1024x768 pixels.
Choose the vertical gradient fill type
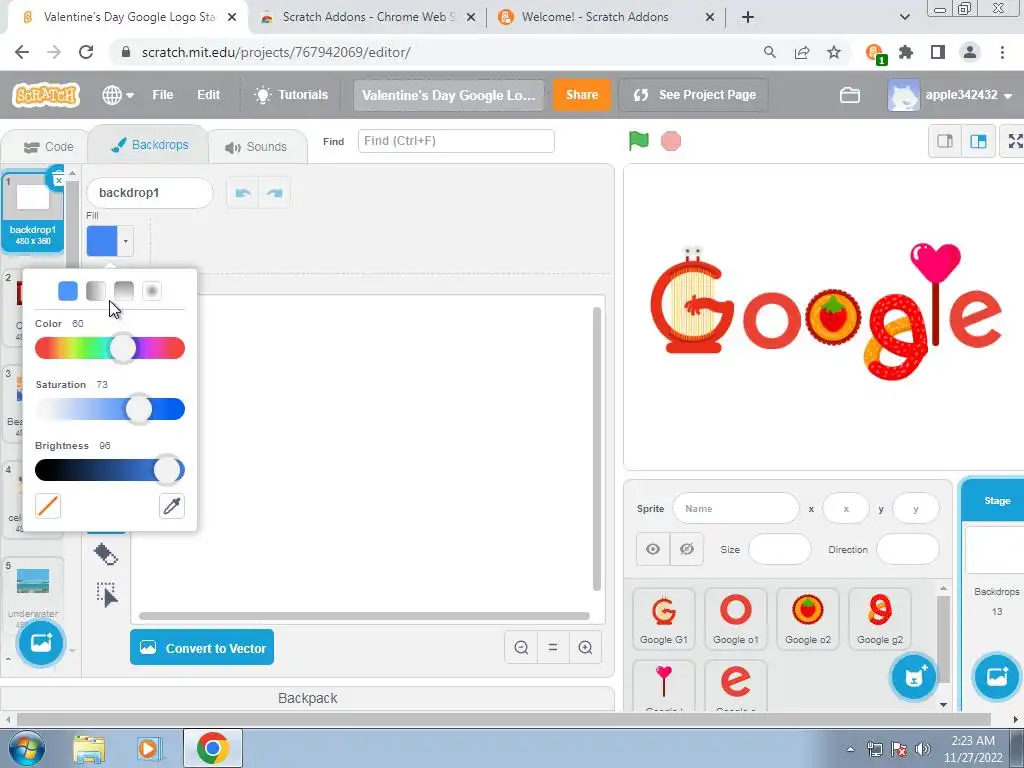(x=124, y=291)
